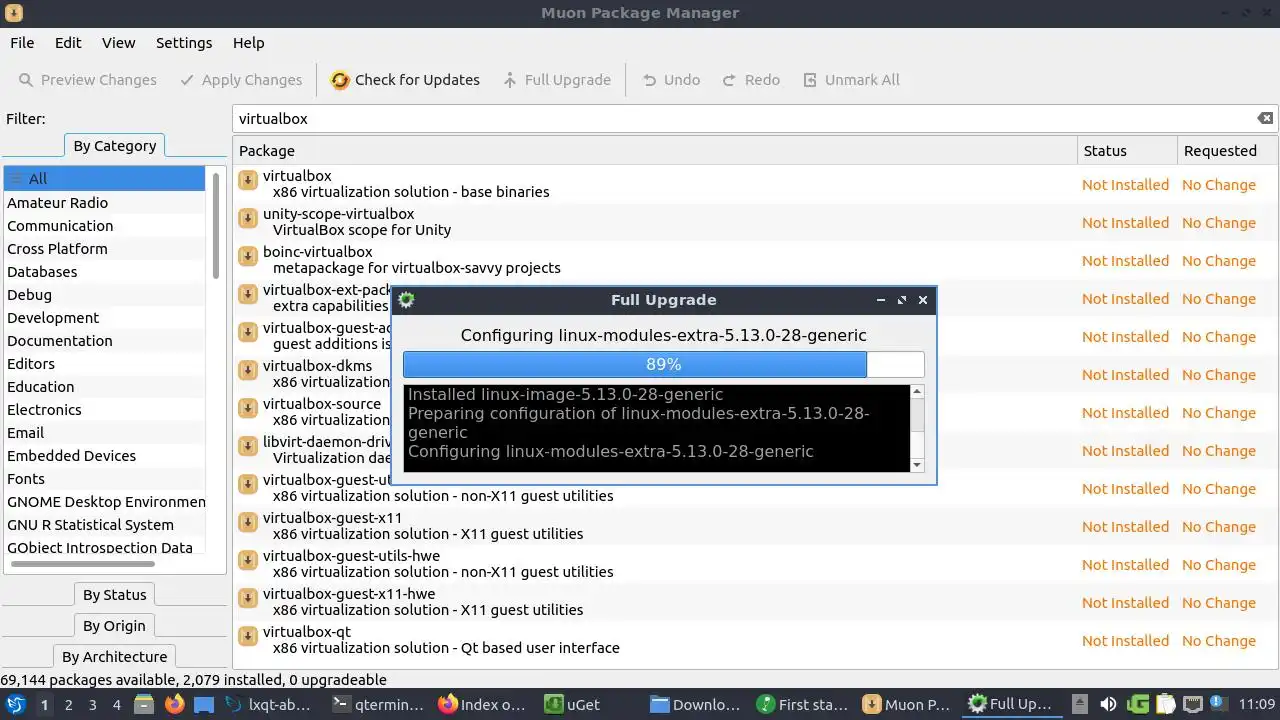The image size is (1280, 720).
Task: Click the virtualbox-guest-x11-hwe package icon
Action: tap(248, 598)
